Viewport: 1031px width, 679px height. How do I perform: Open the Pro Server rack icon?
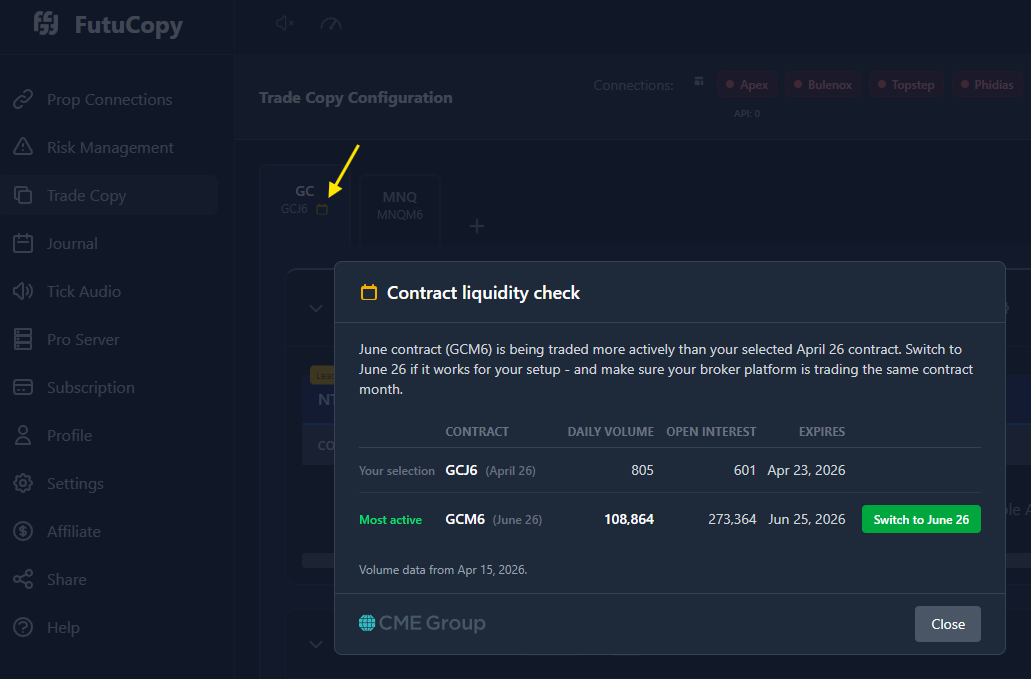23,339
